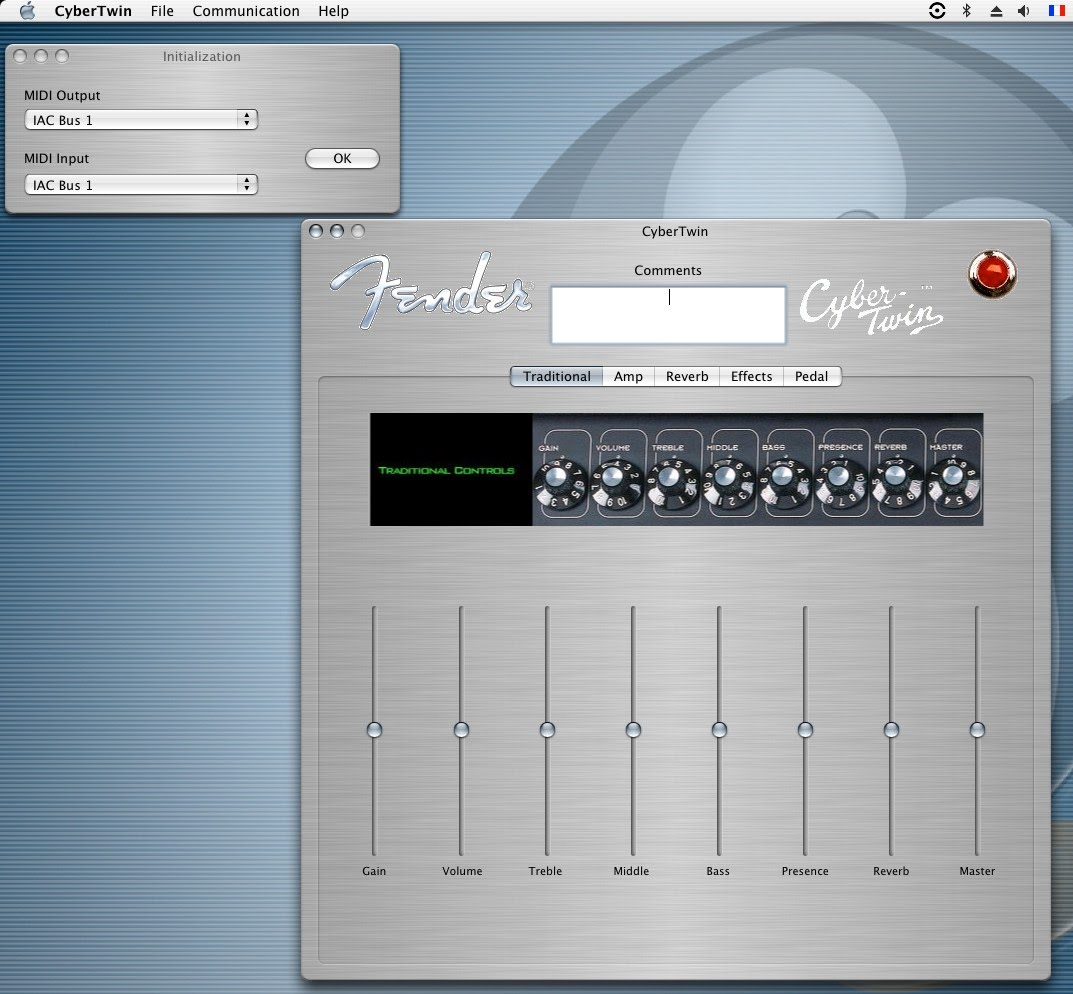Click the Fender logo

[431, 290]
